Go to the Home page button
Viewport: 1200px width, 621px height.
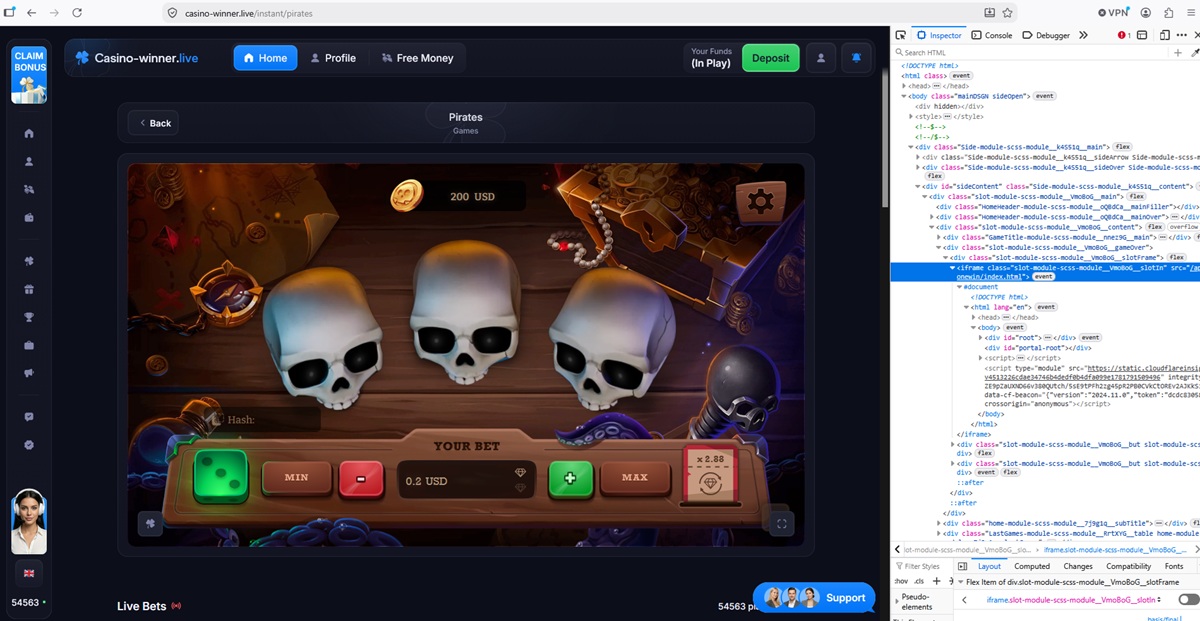(265, 58)
